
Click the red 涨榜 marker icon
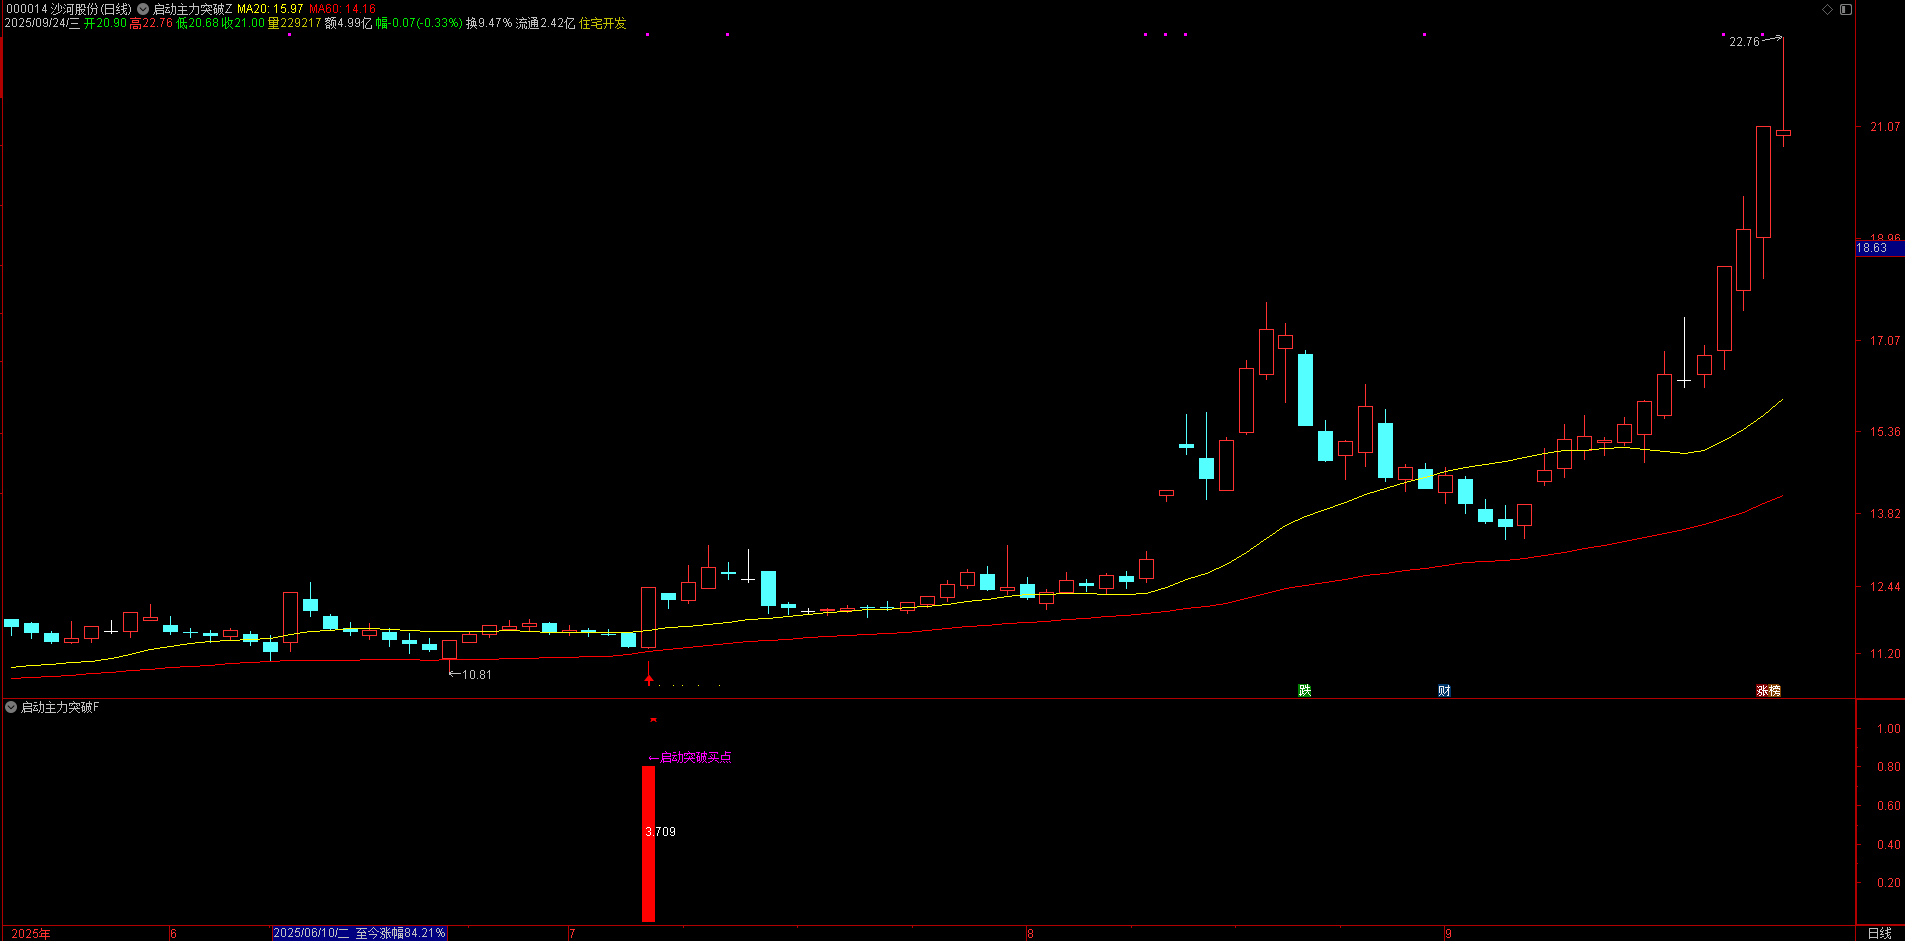click(1768, 691)
